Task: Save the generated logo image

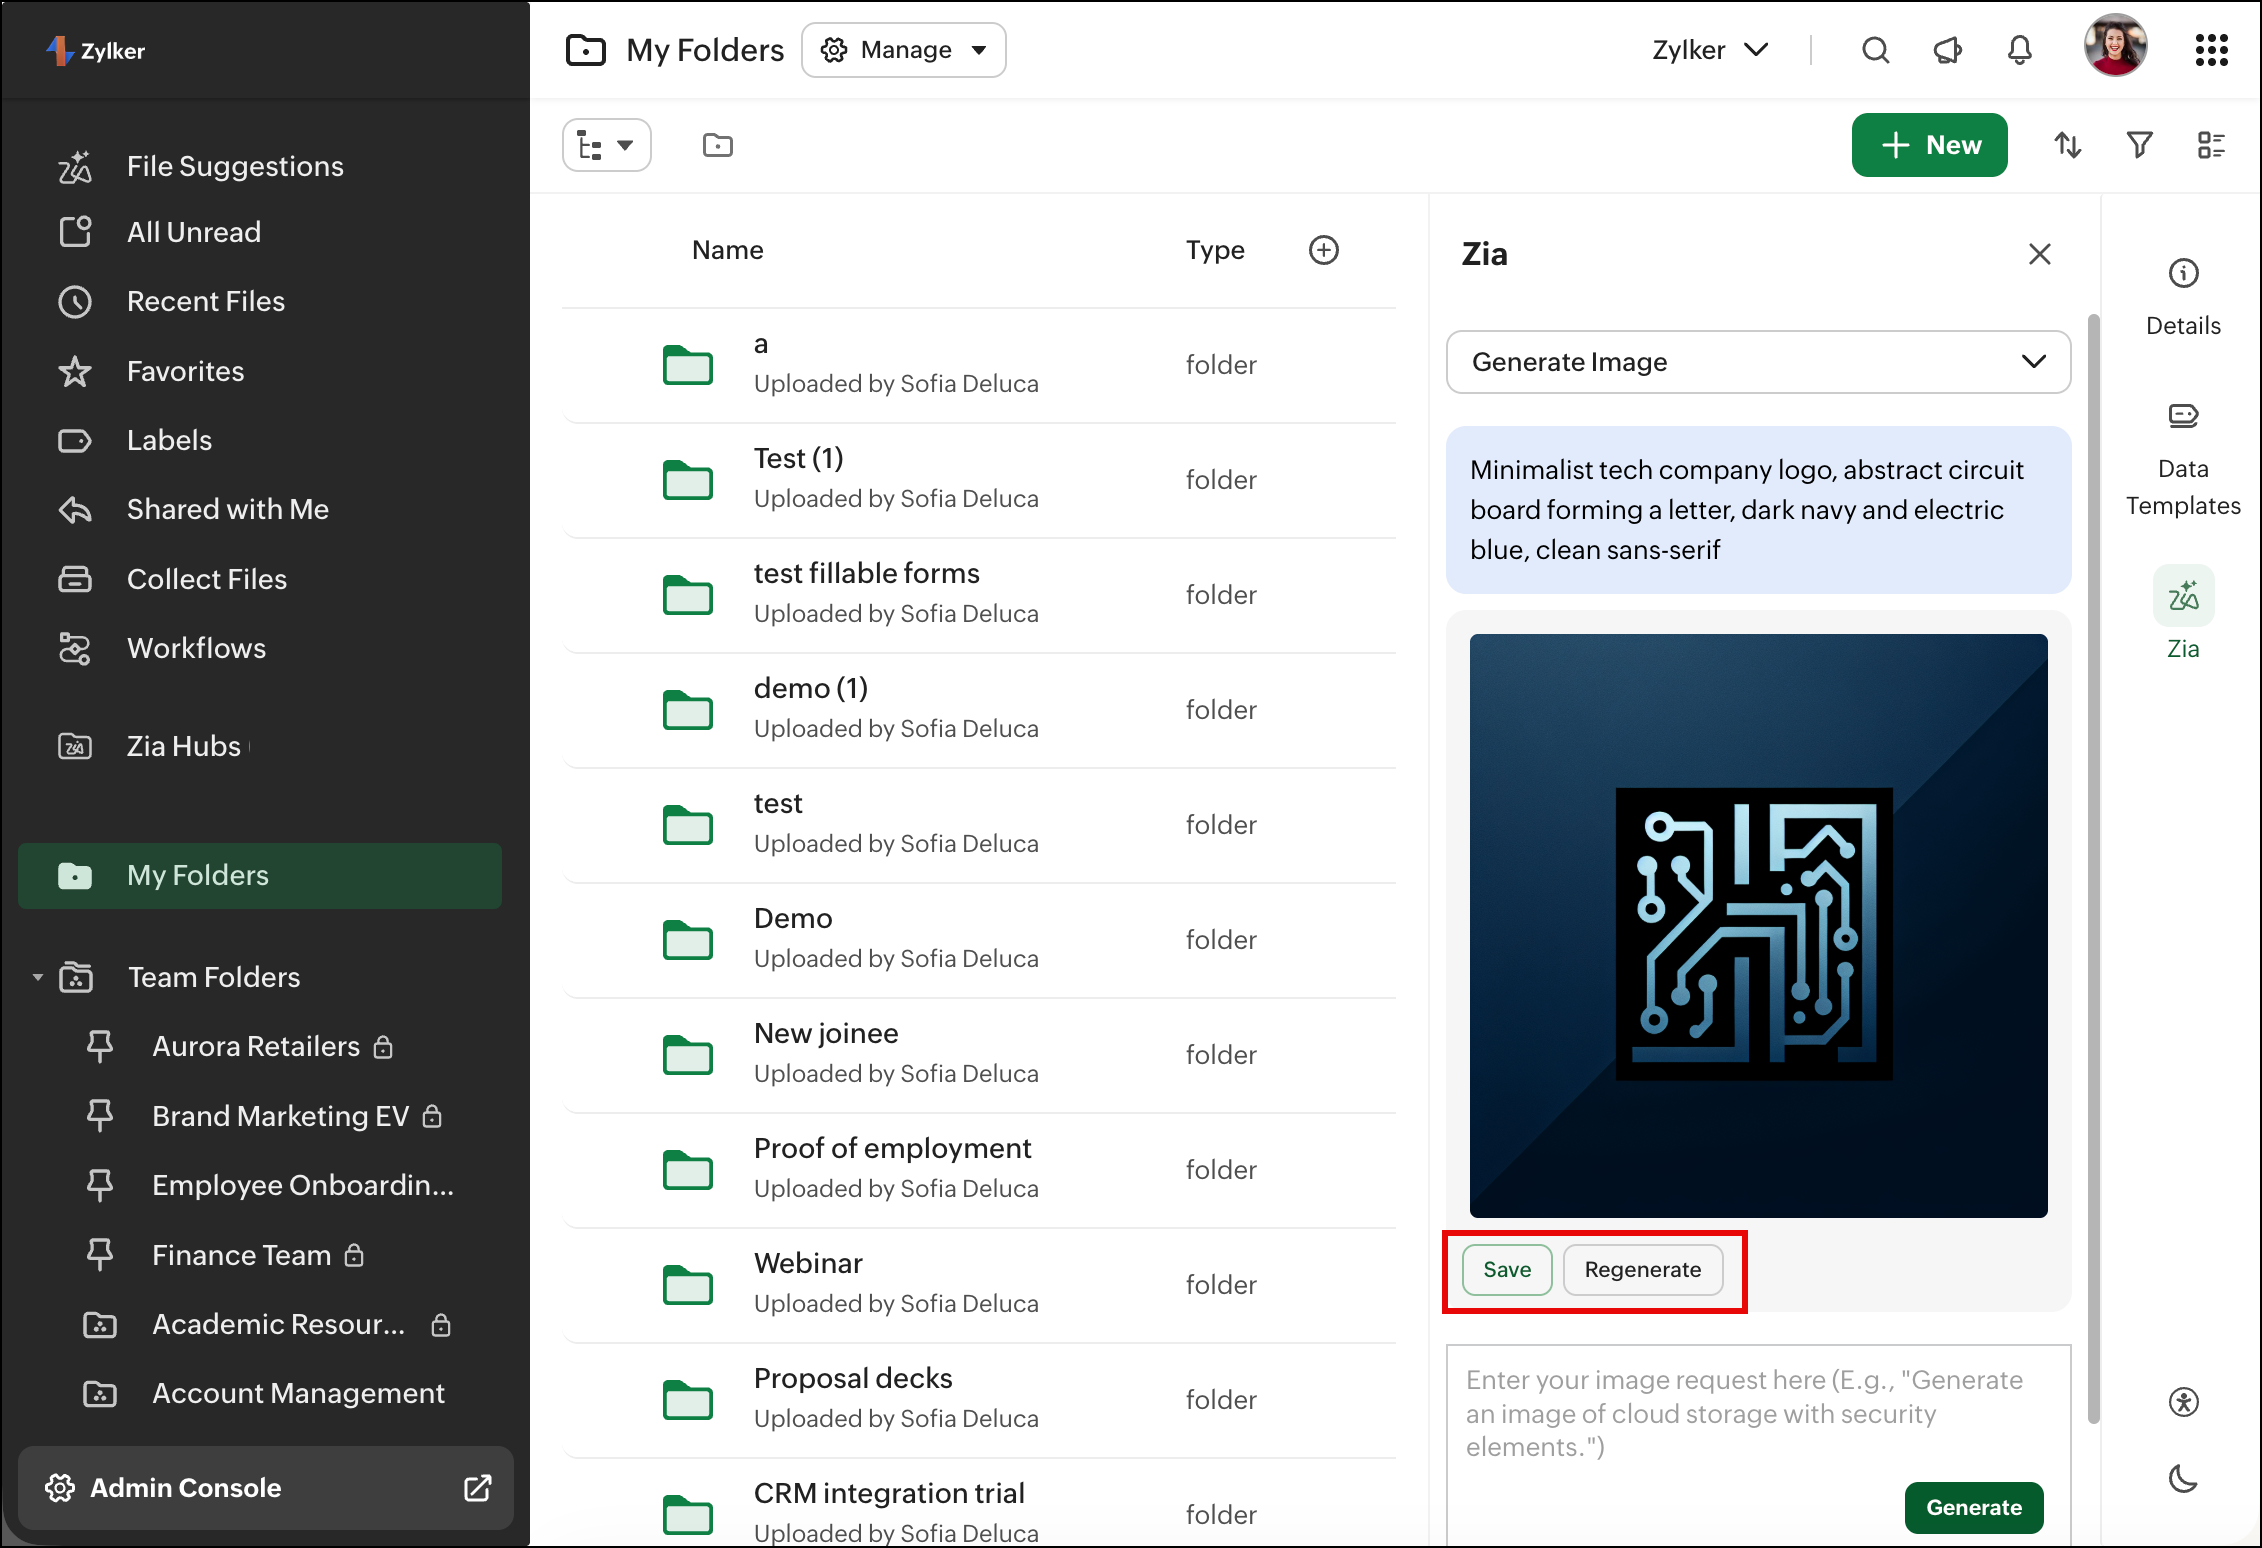Action: pos(1506,1269)
